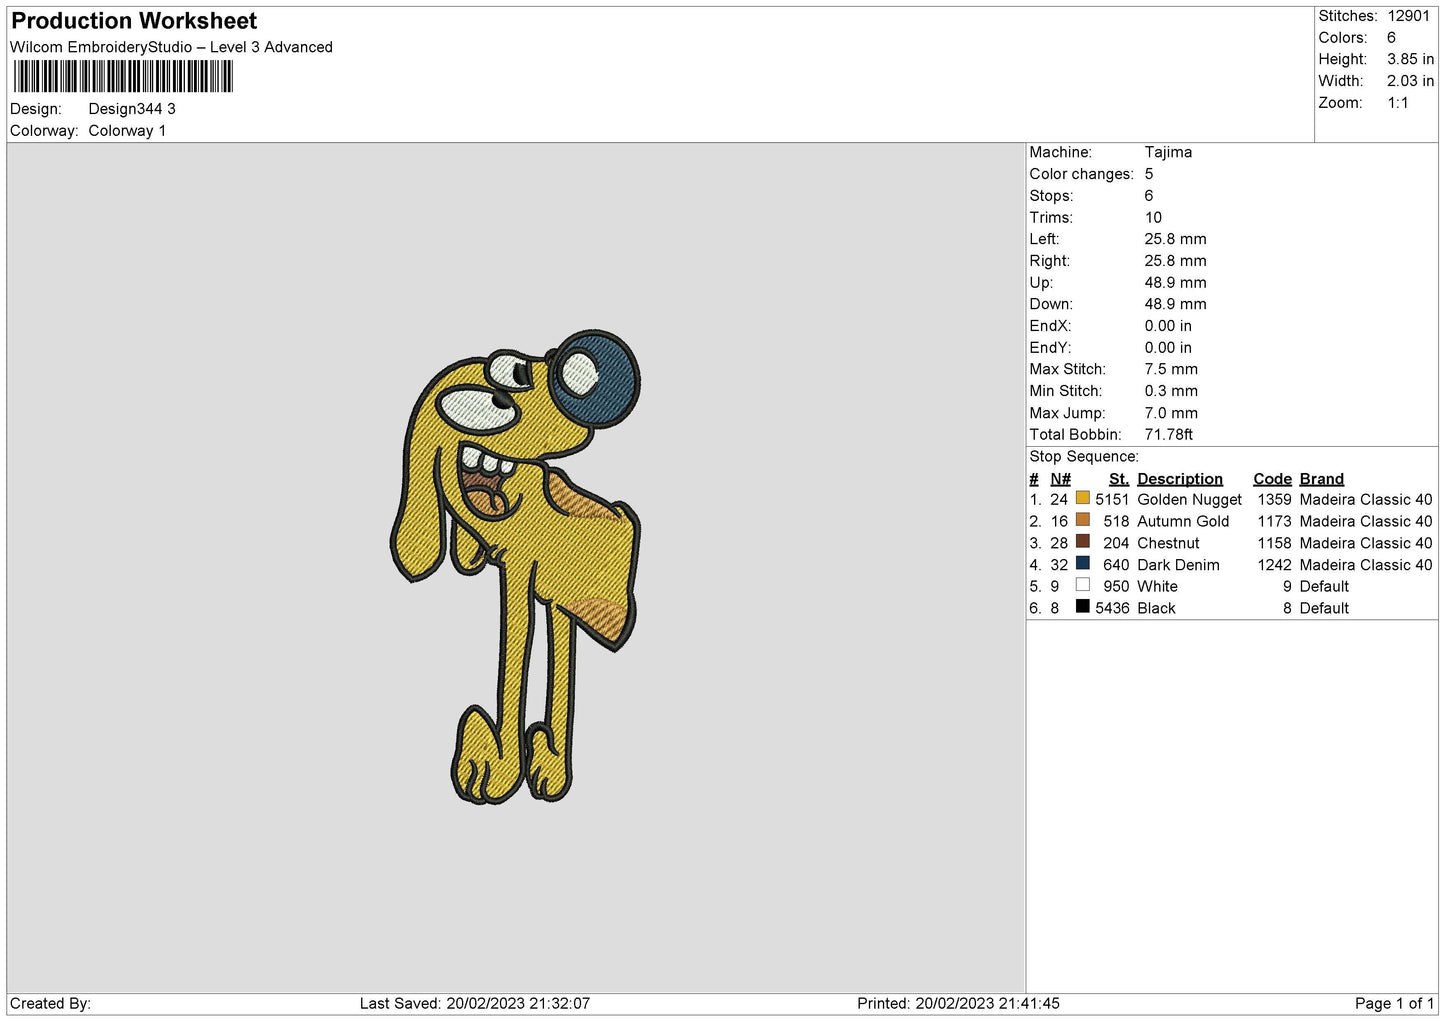Screen dimensions: 1445x1021
Task: Click the Brand column header
Action: point(1321,479)
